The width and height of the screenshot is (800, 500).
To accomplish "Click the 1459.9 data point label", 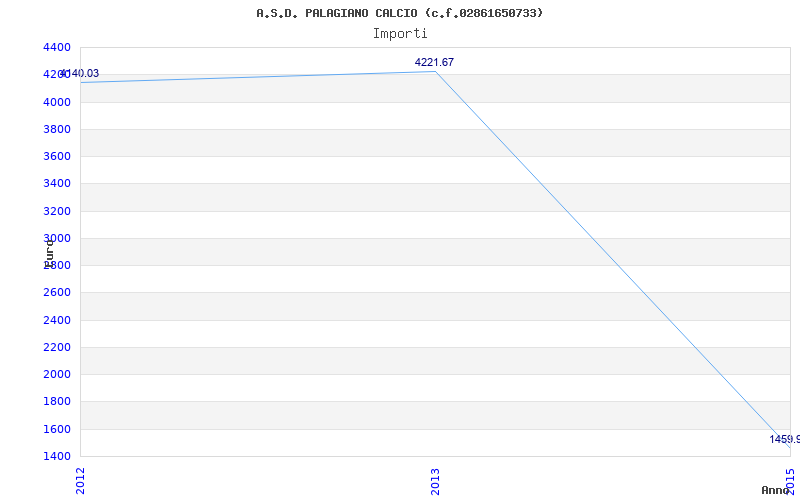I will click(x=785, y=439).
